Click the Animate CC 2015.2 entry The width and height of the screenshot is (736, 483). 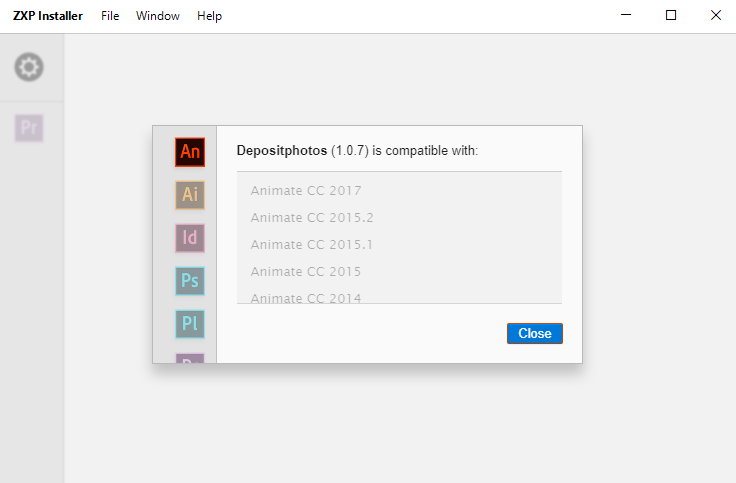[x=312, y=218]
